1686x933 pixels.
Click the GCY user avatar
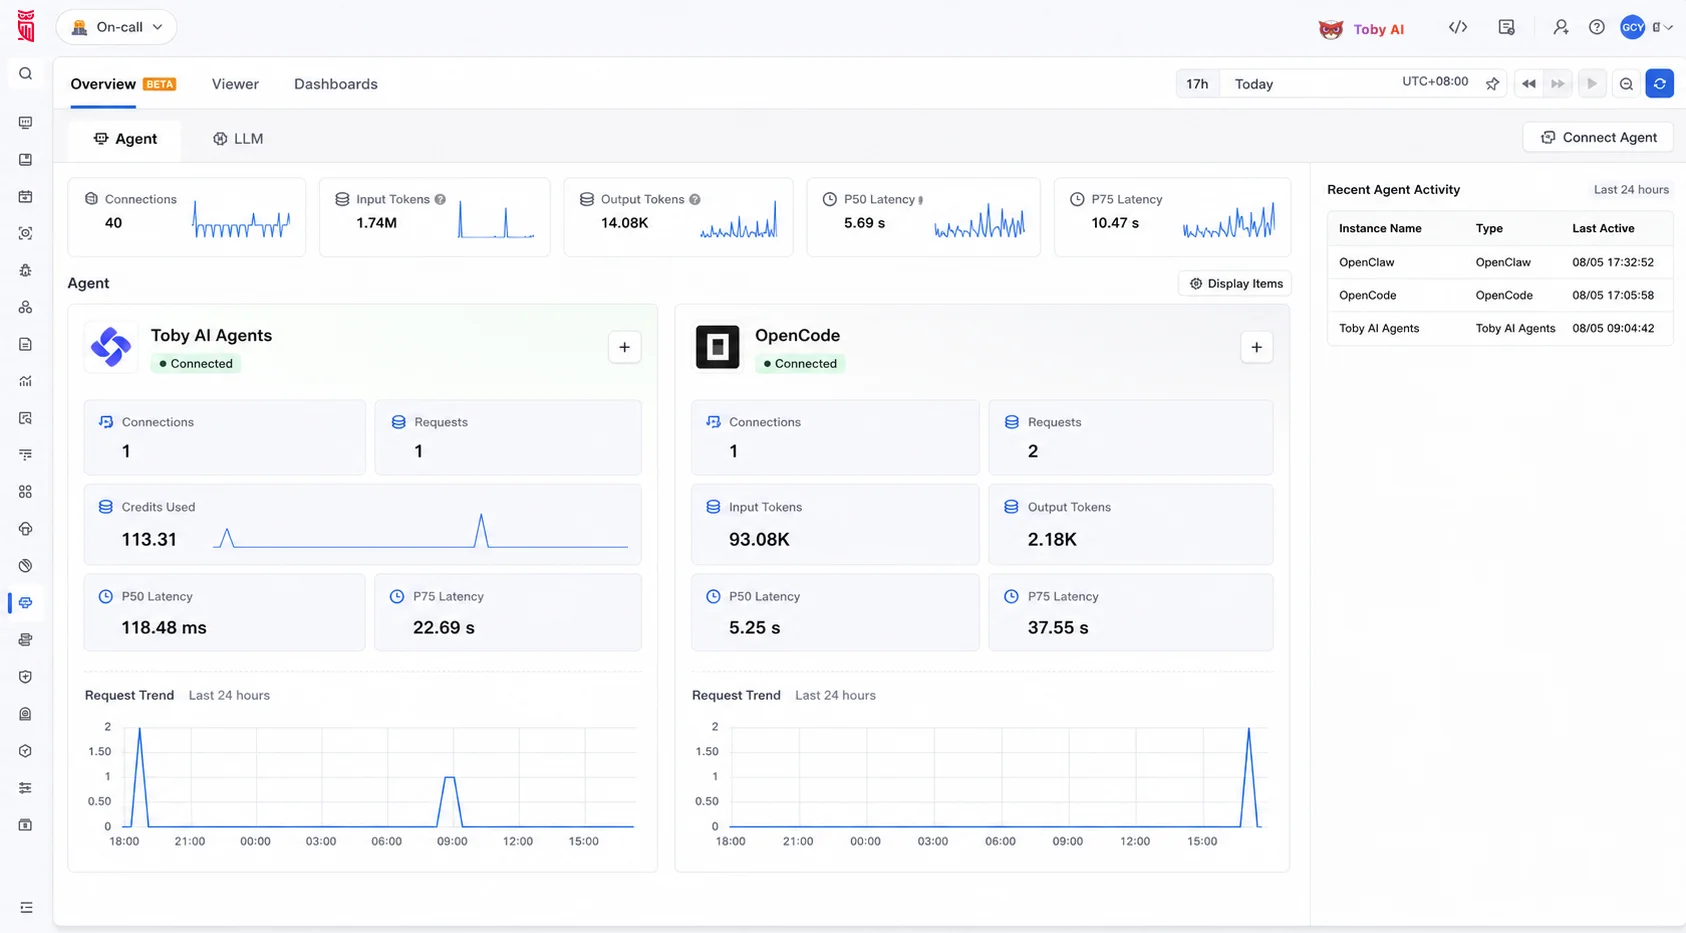tap(1633, 28)
